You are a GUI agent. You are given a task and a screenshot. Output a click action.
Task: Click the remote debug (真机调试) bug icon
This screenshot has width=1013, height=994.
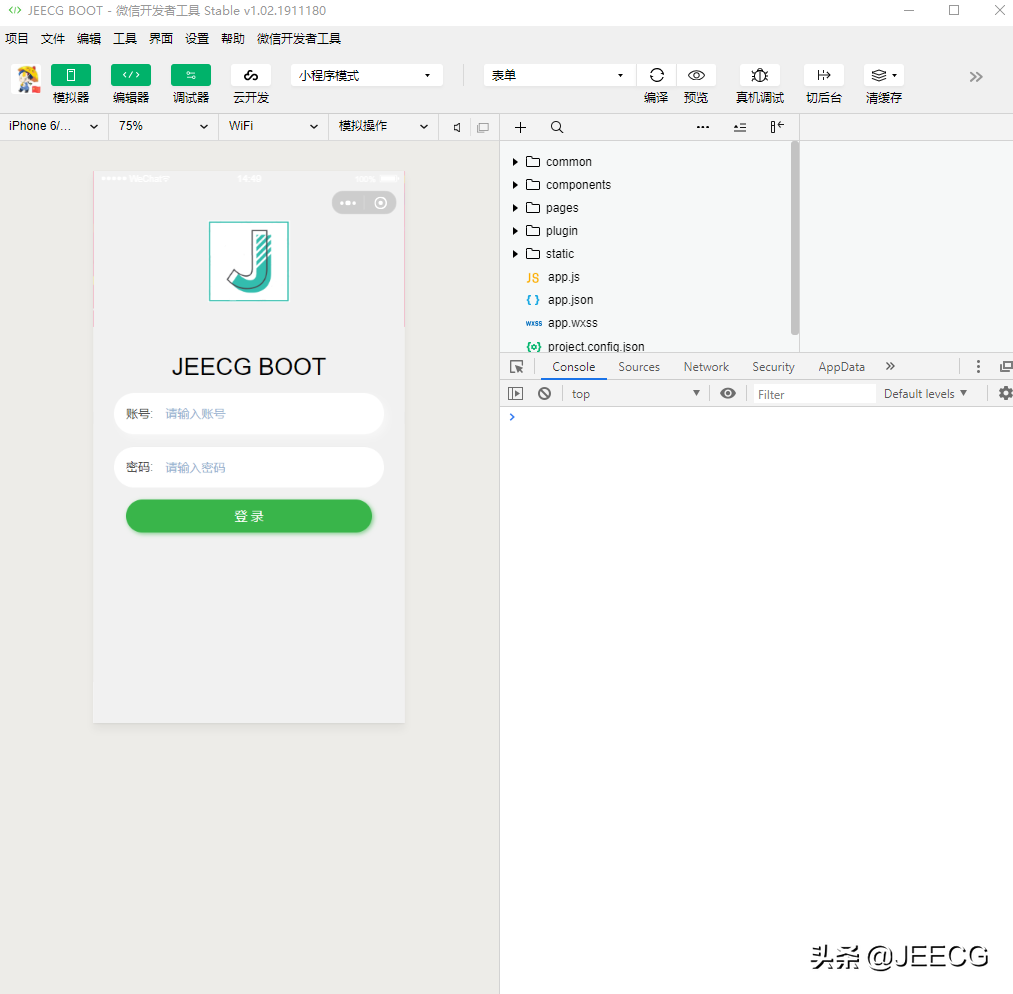(x=760, y=75)
